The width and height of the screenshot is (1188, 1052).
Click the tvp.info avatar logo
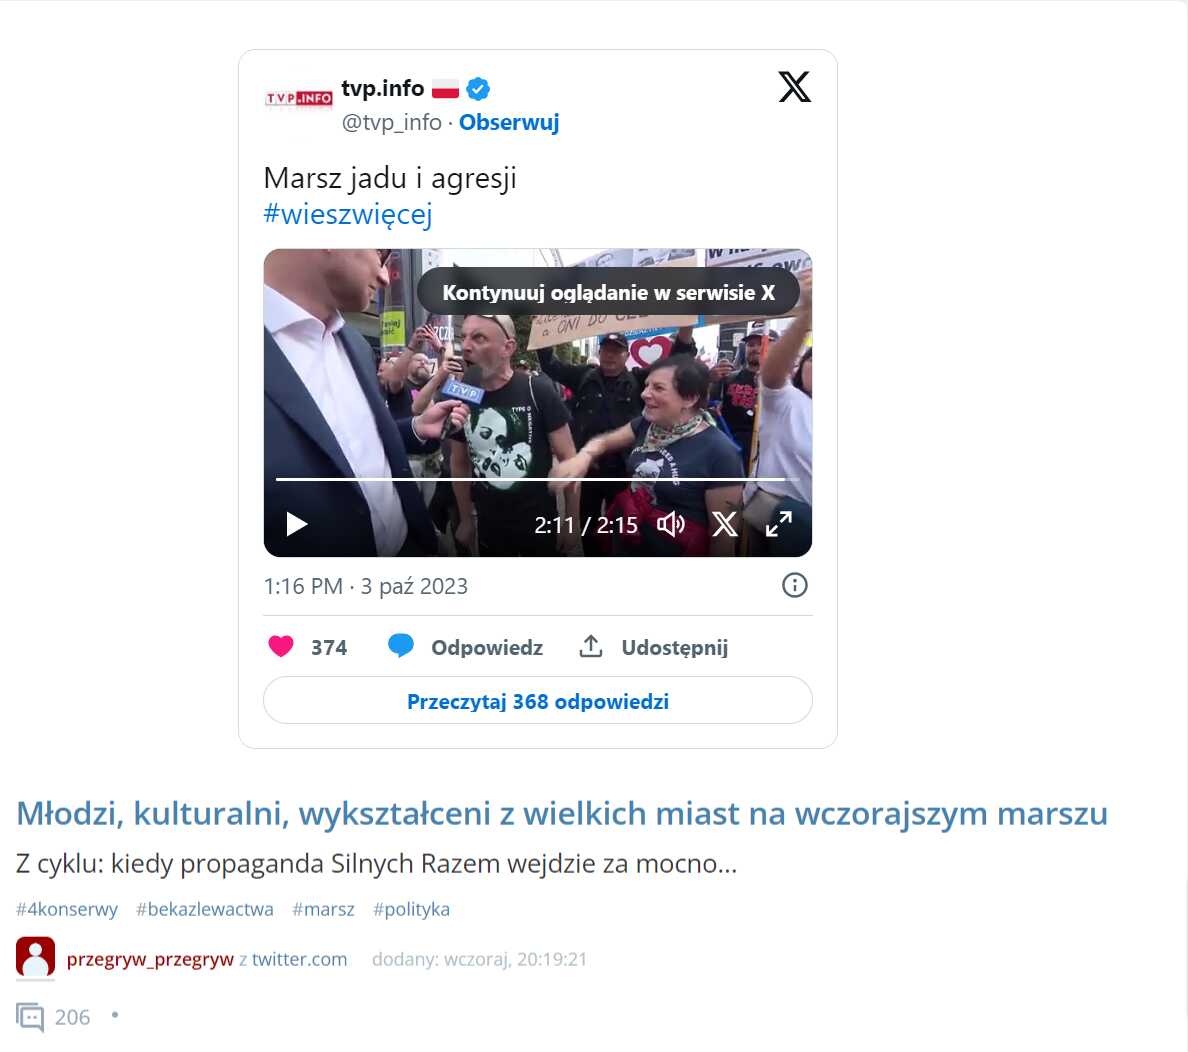(x=299, y=98)
